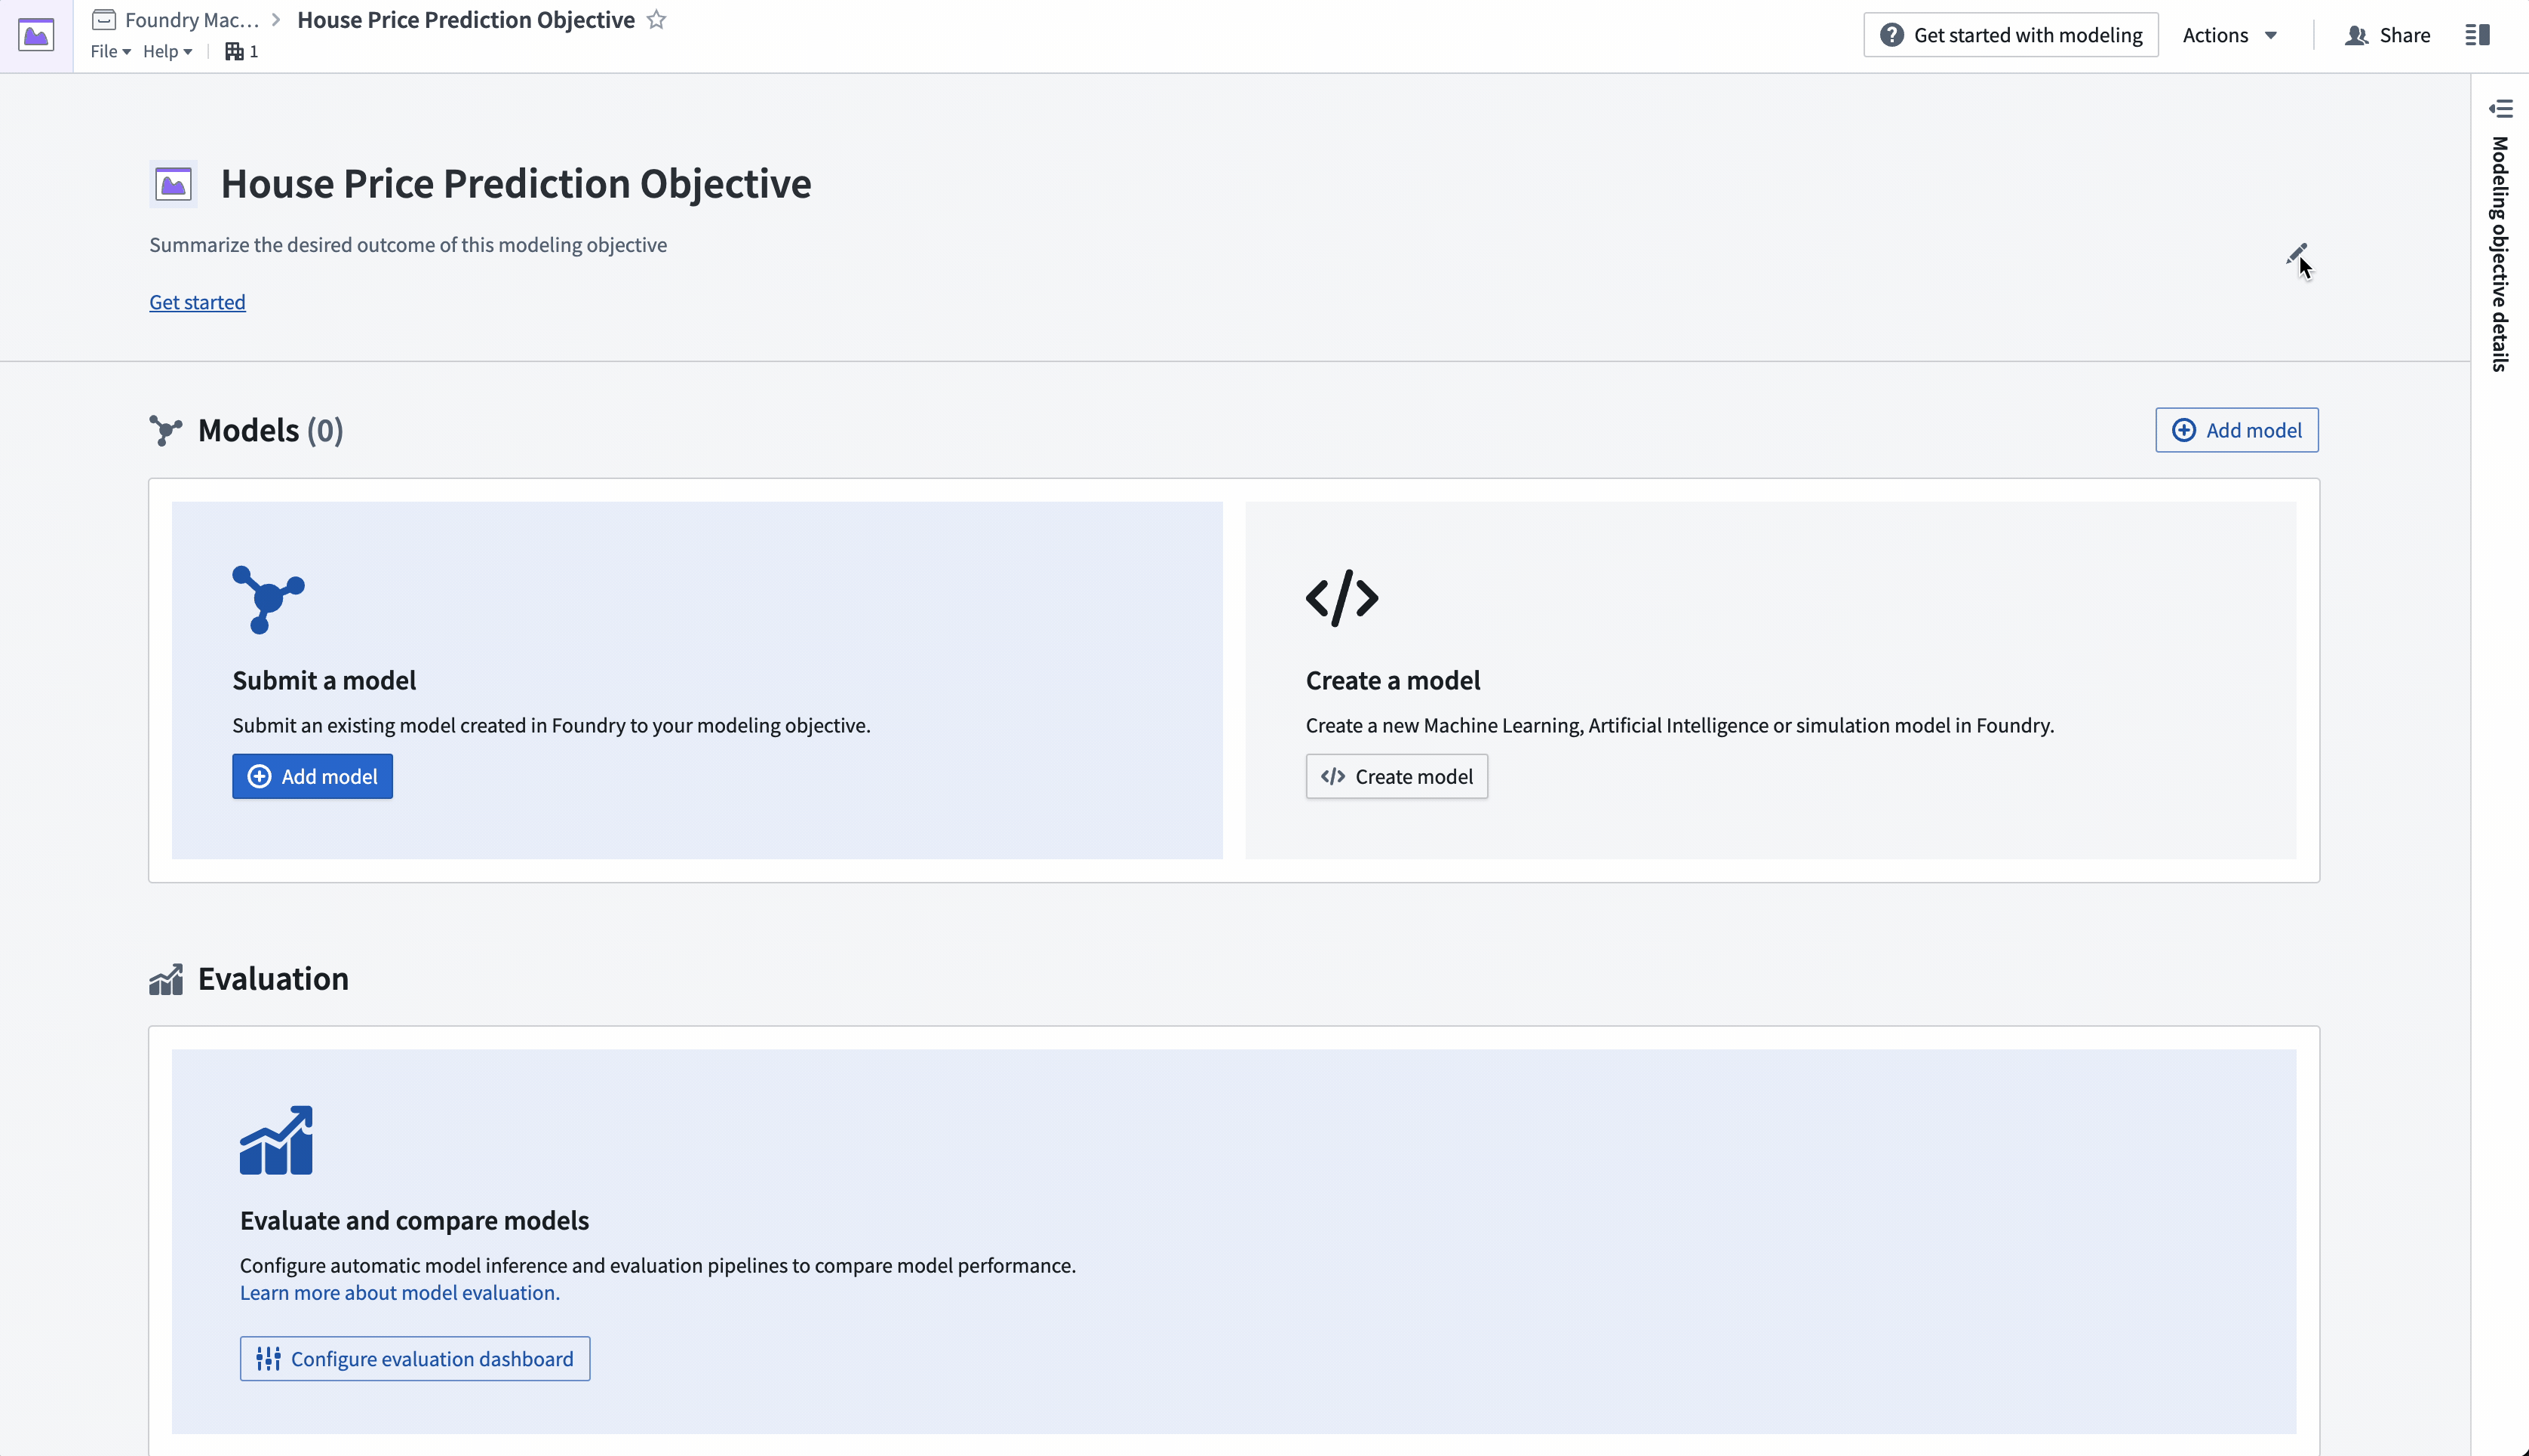Image resolution: width=2529 pixels, height=1456 pixels.
Task: Open Learn more about model evaluation link
Action: coord(400,1292)
